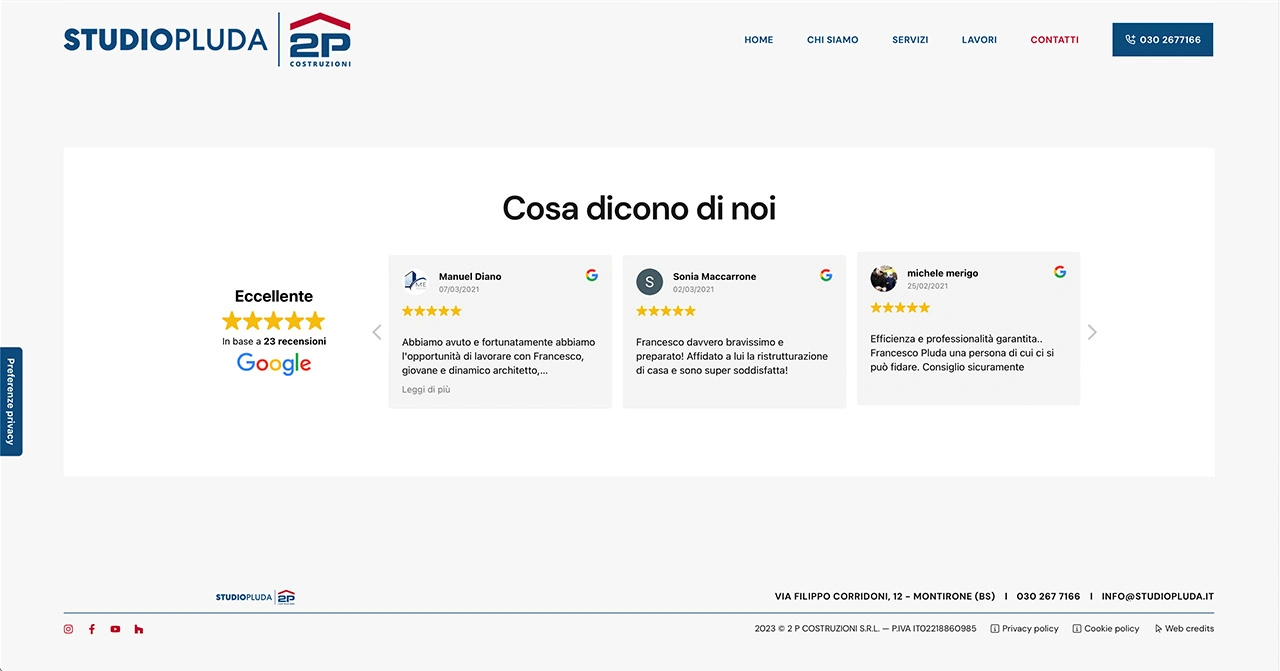Click the review date 02/03/2021

point(694,290)
